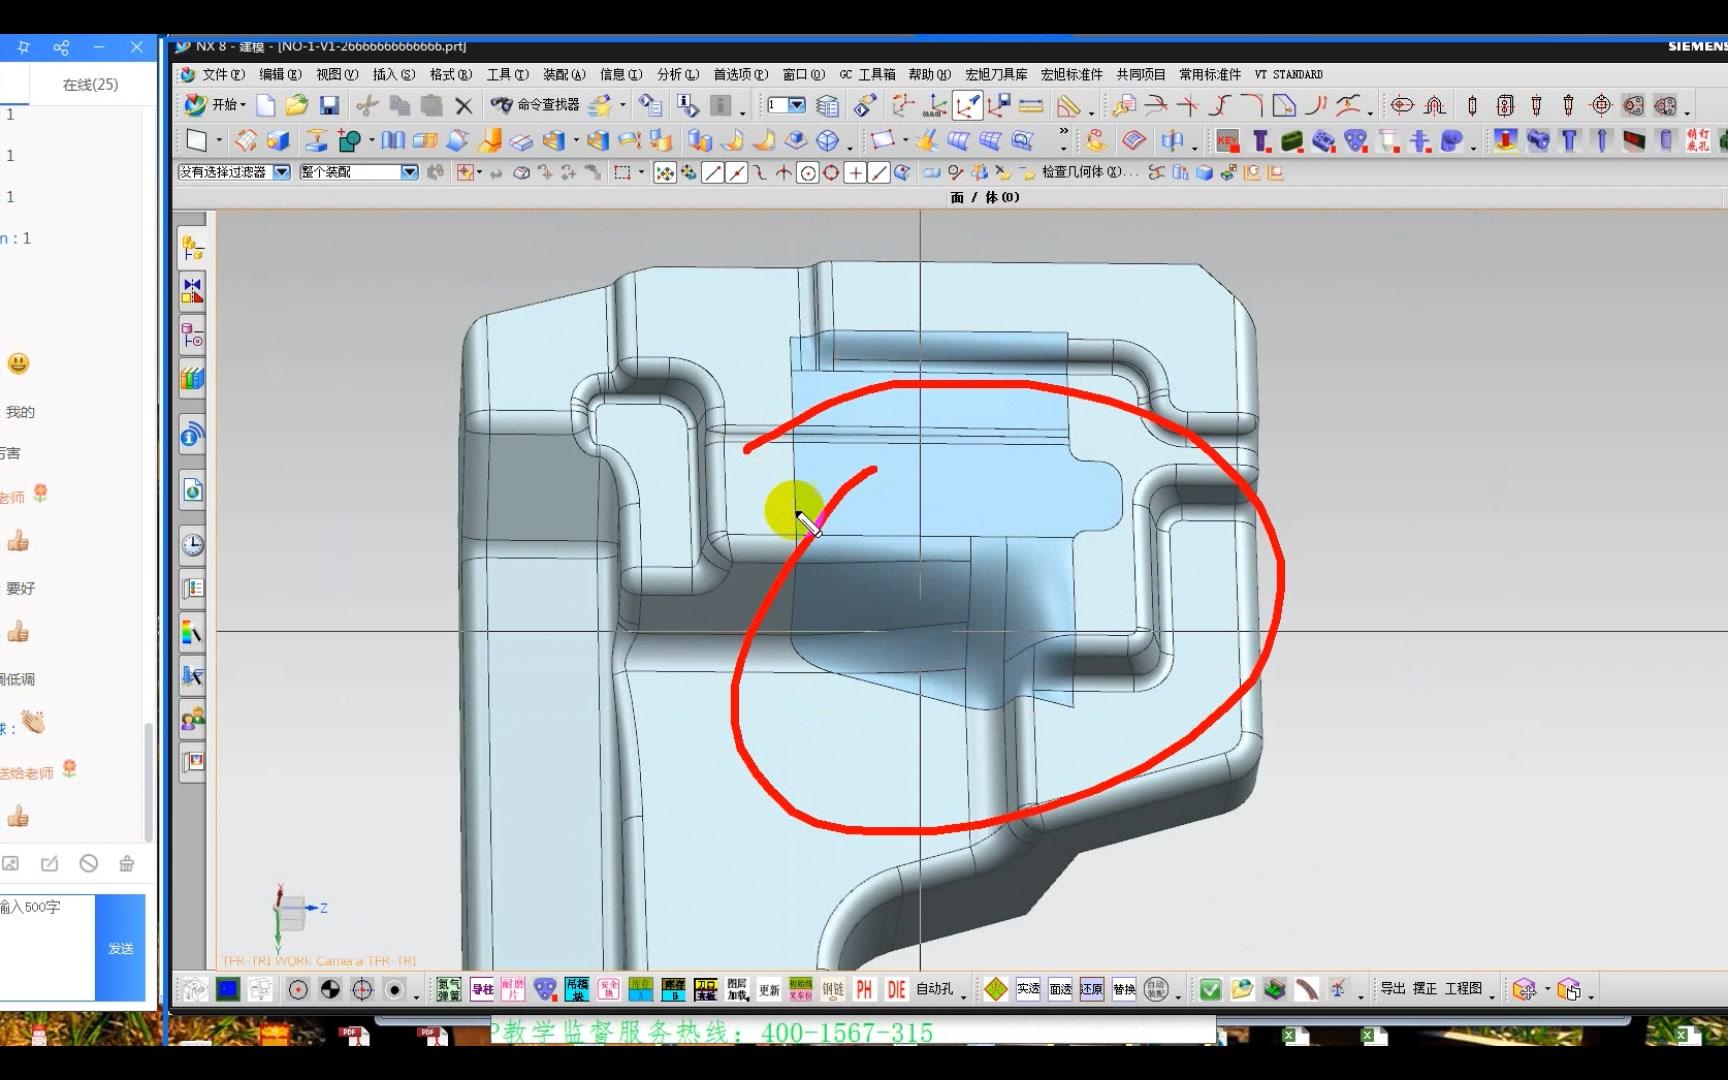The image size is (1728, 1080).
Task: Click the 在线(25) online tab in chat
Action: tap(90, 85)
